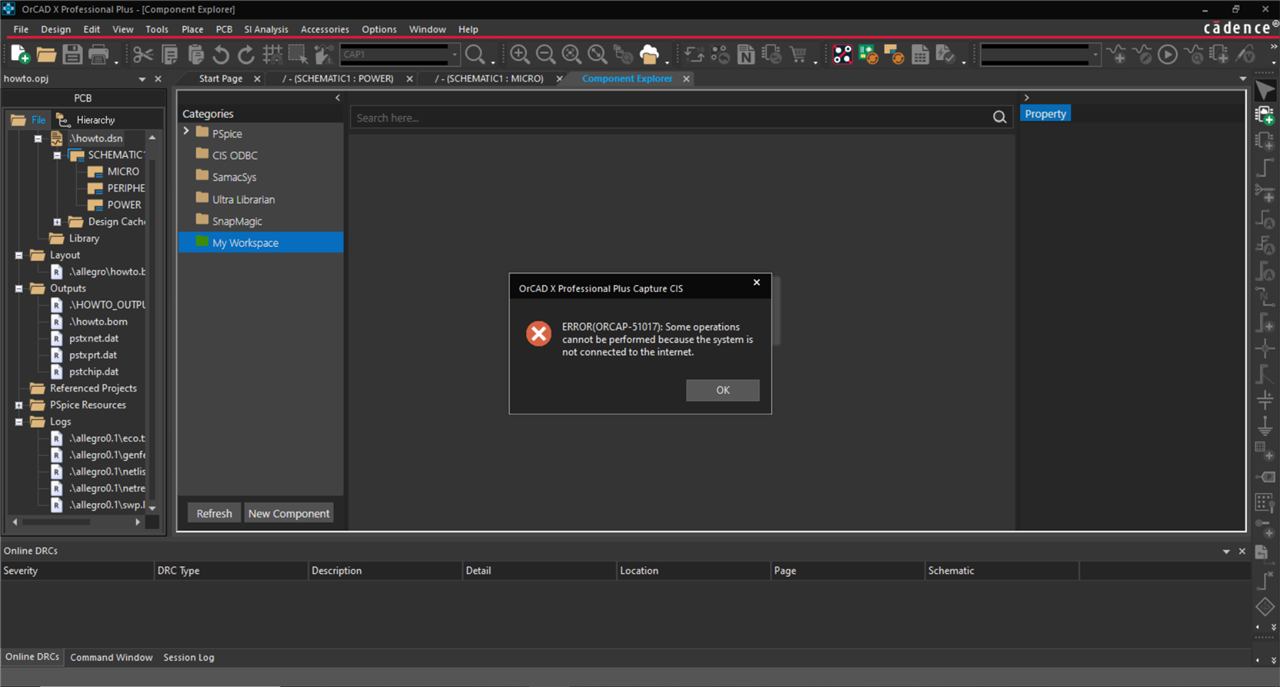Close the error dialog with X
1280x687 pixels.
coord(757,283)
